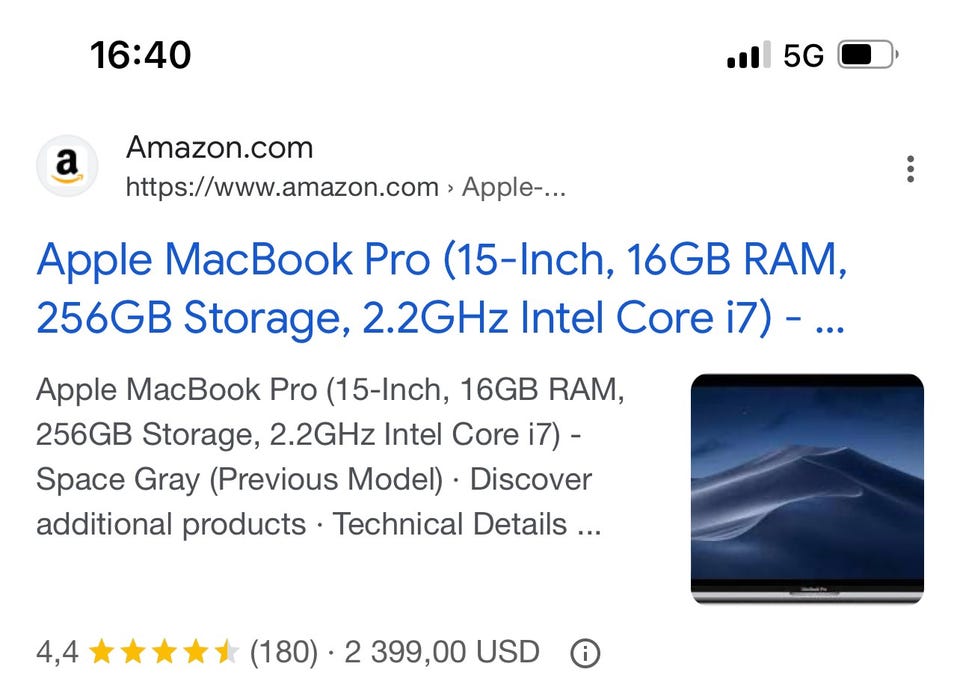Tap the yellow star rating icons
Viewport: 960px width, 699px height.
pyautogui.click(x=164, y=654)
